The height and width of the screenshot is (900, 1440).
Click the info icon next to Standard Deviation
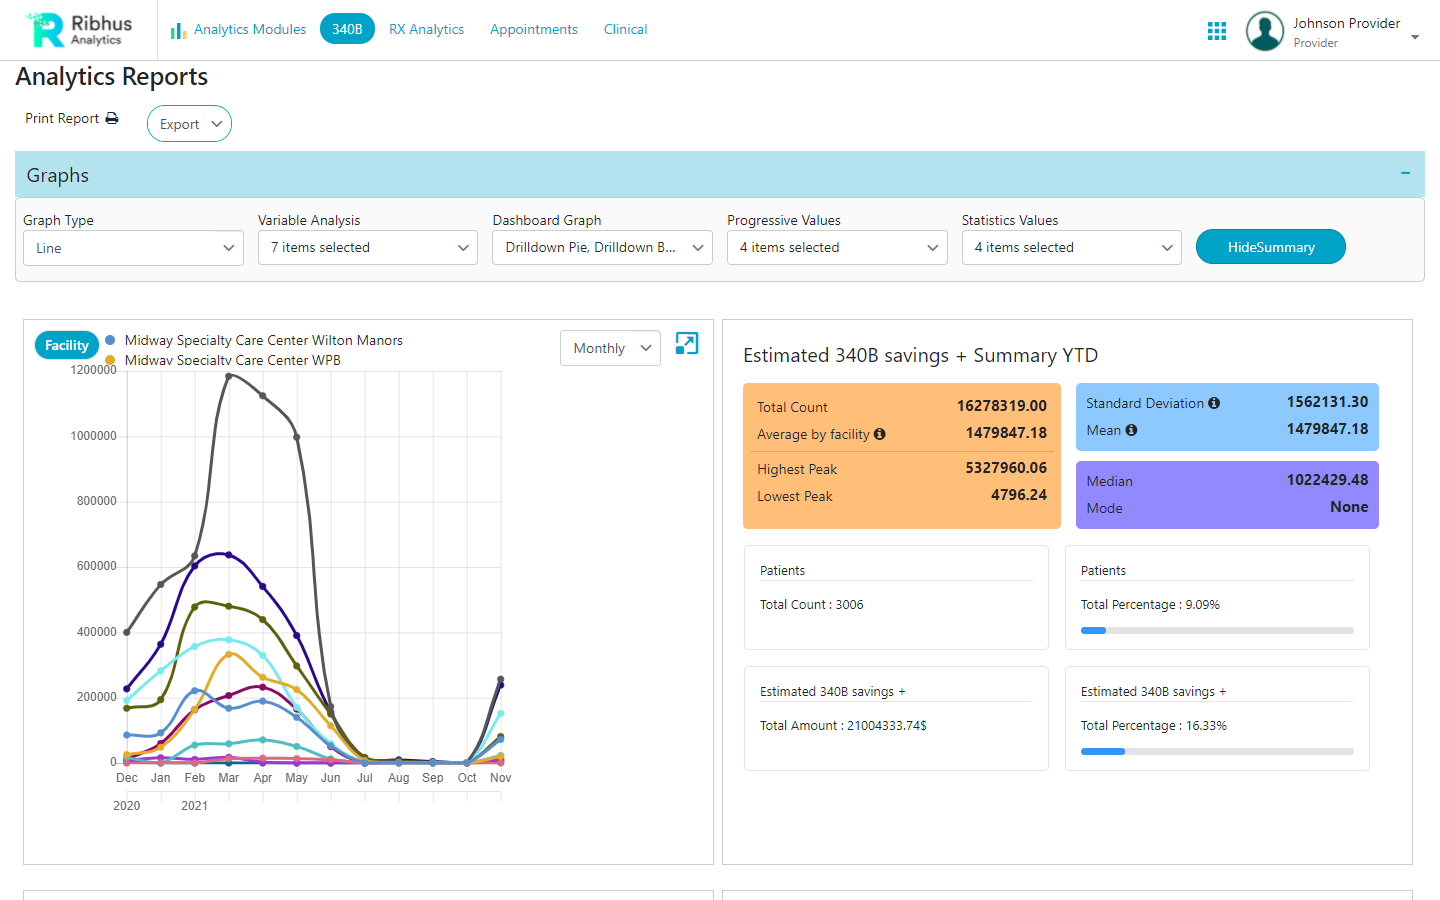tap(1214, 403)
